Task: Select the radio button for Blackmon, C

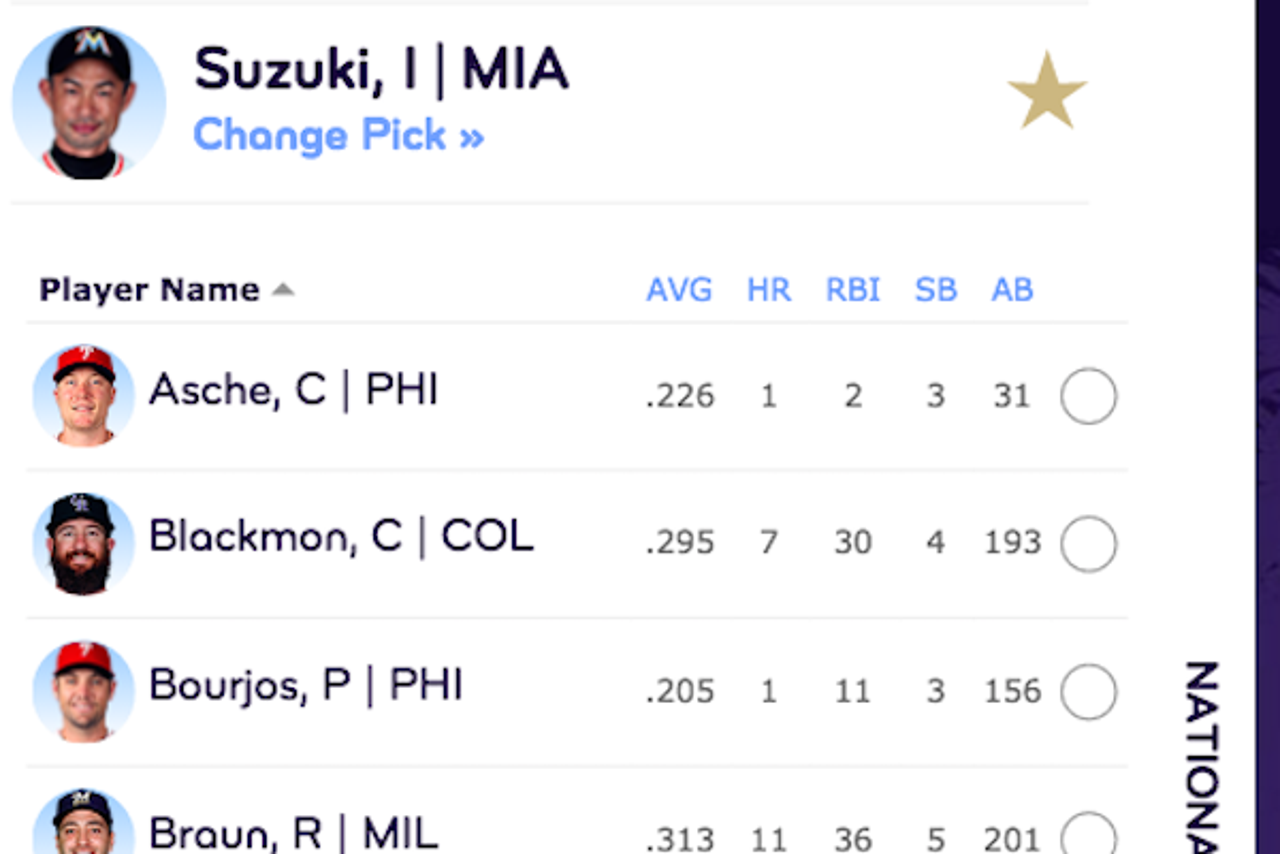Action: coord(1088,544)
